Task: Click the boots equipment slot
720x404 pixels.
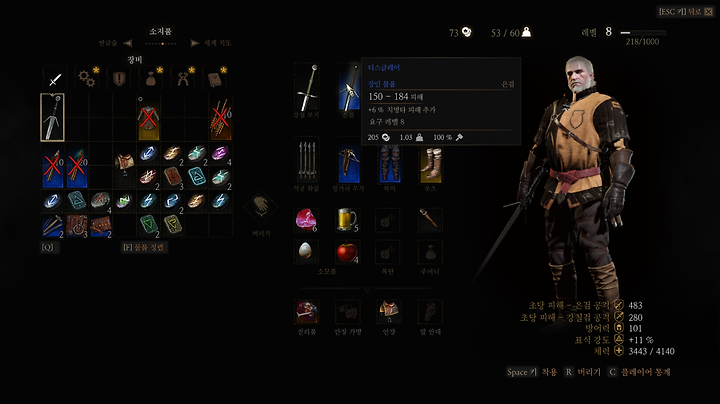Action: click(x=431, y=163)
